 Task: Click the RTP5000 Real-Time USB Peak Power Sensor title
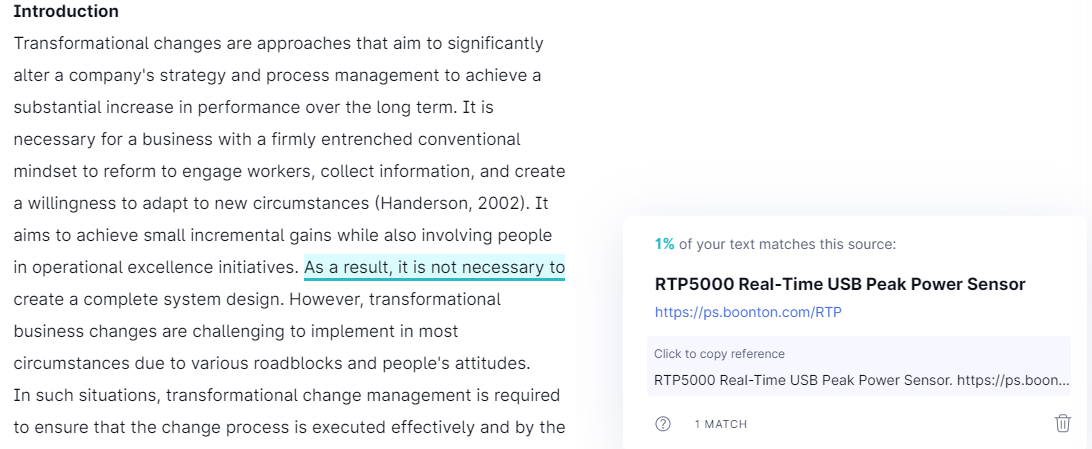point(840,284)
